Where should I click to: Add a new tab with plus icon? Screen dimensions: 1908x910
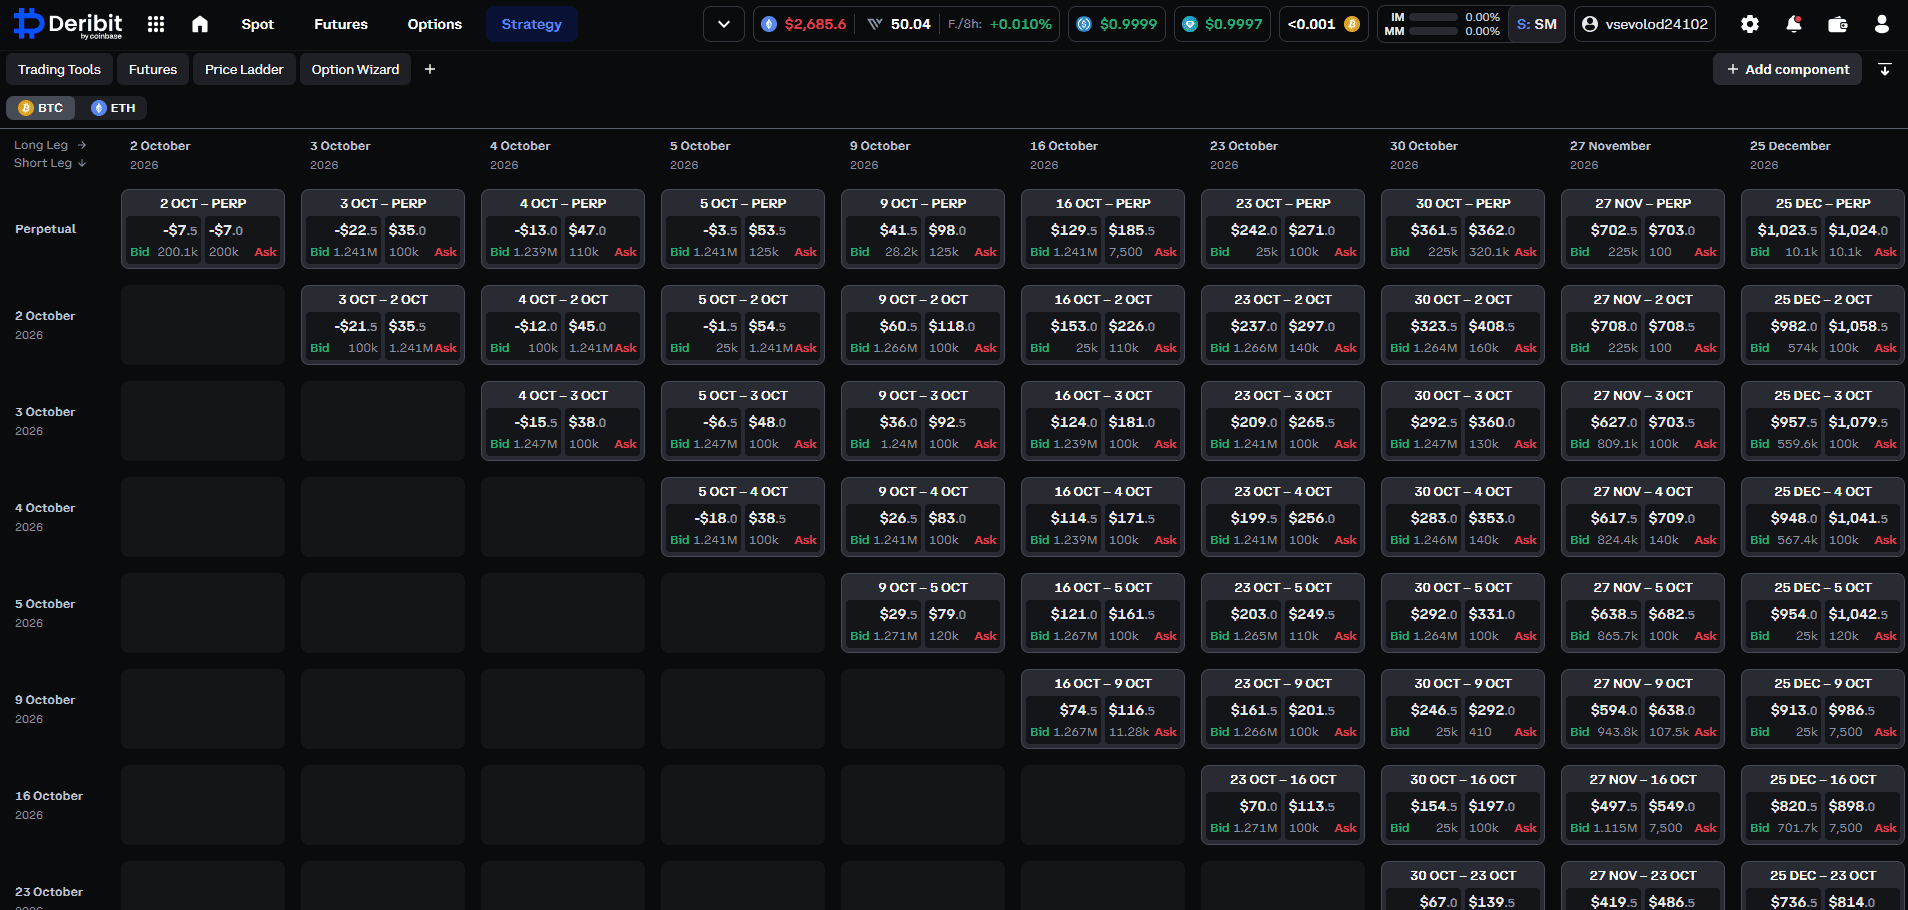[430, 69]
